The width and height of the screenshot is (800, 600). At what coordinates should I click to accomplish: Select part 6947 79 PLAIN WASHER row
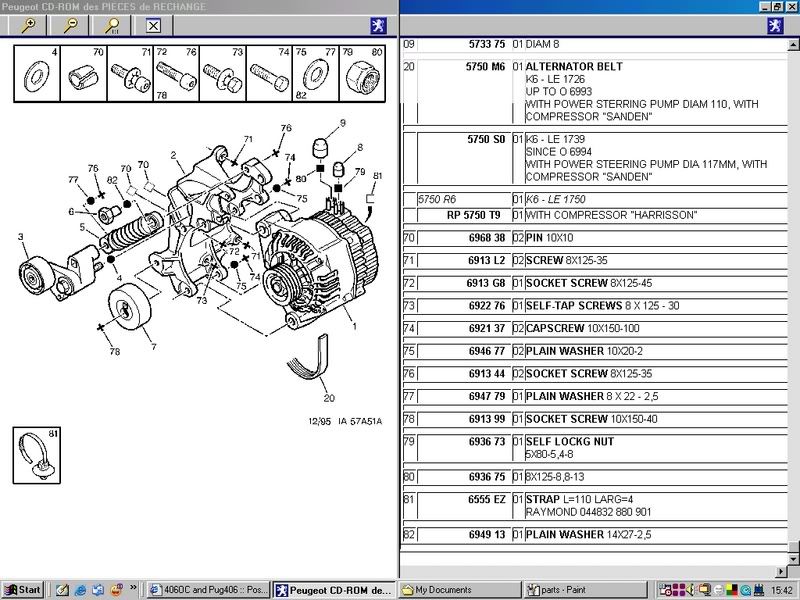tap(595, 396)
